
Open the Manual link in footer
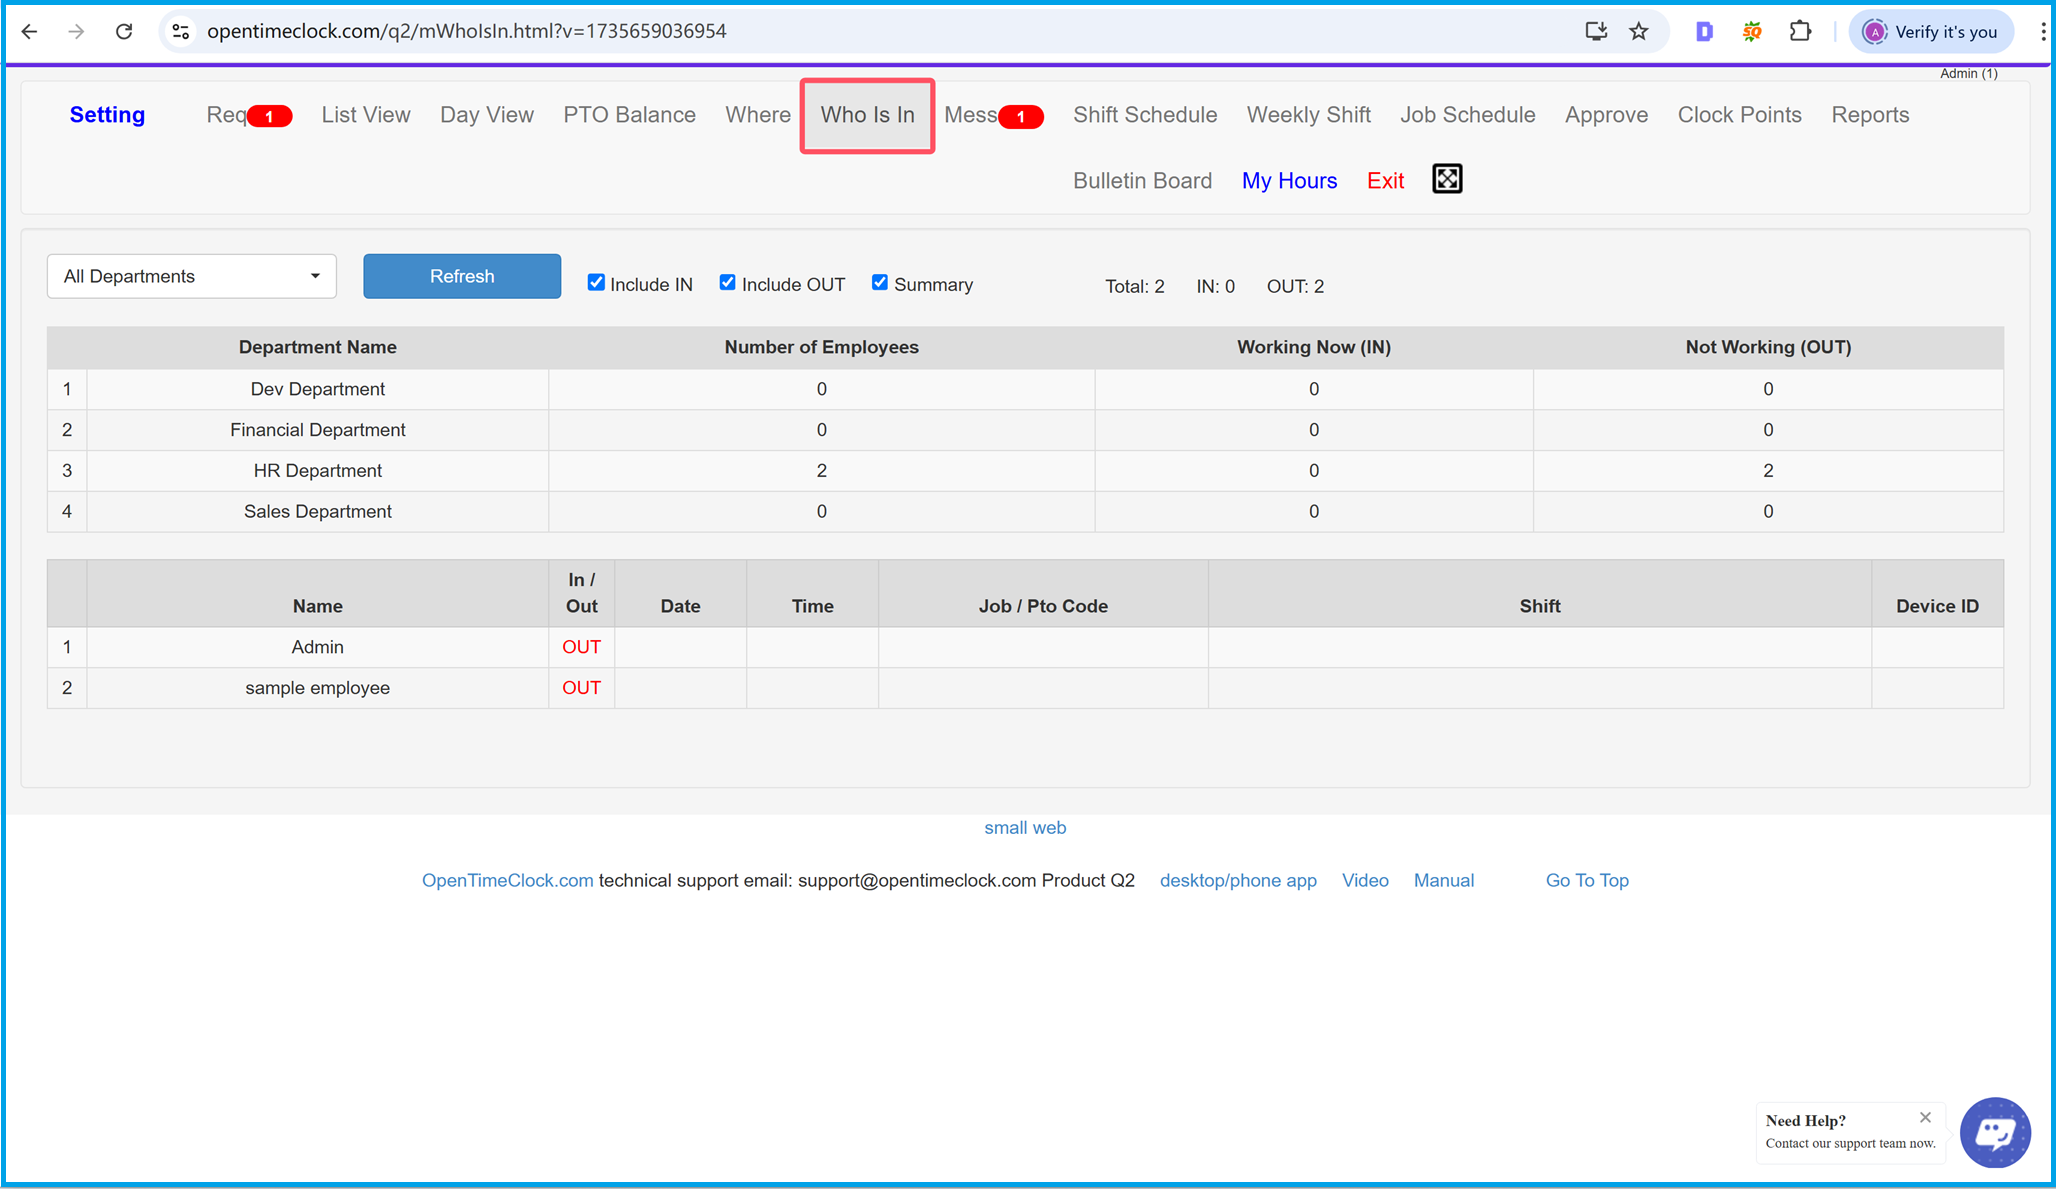1444,881
